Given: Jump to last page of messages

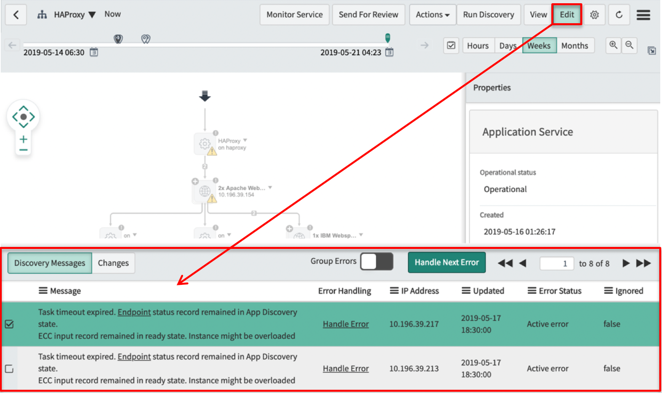Looking at the screenshot, I should pyautogui.click(x=643, y=263).
